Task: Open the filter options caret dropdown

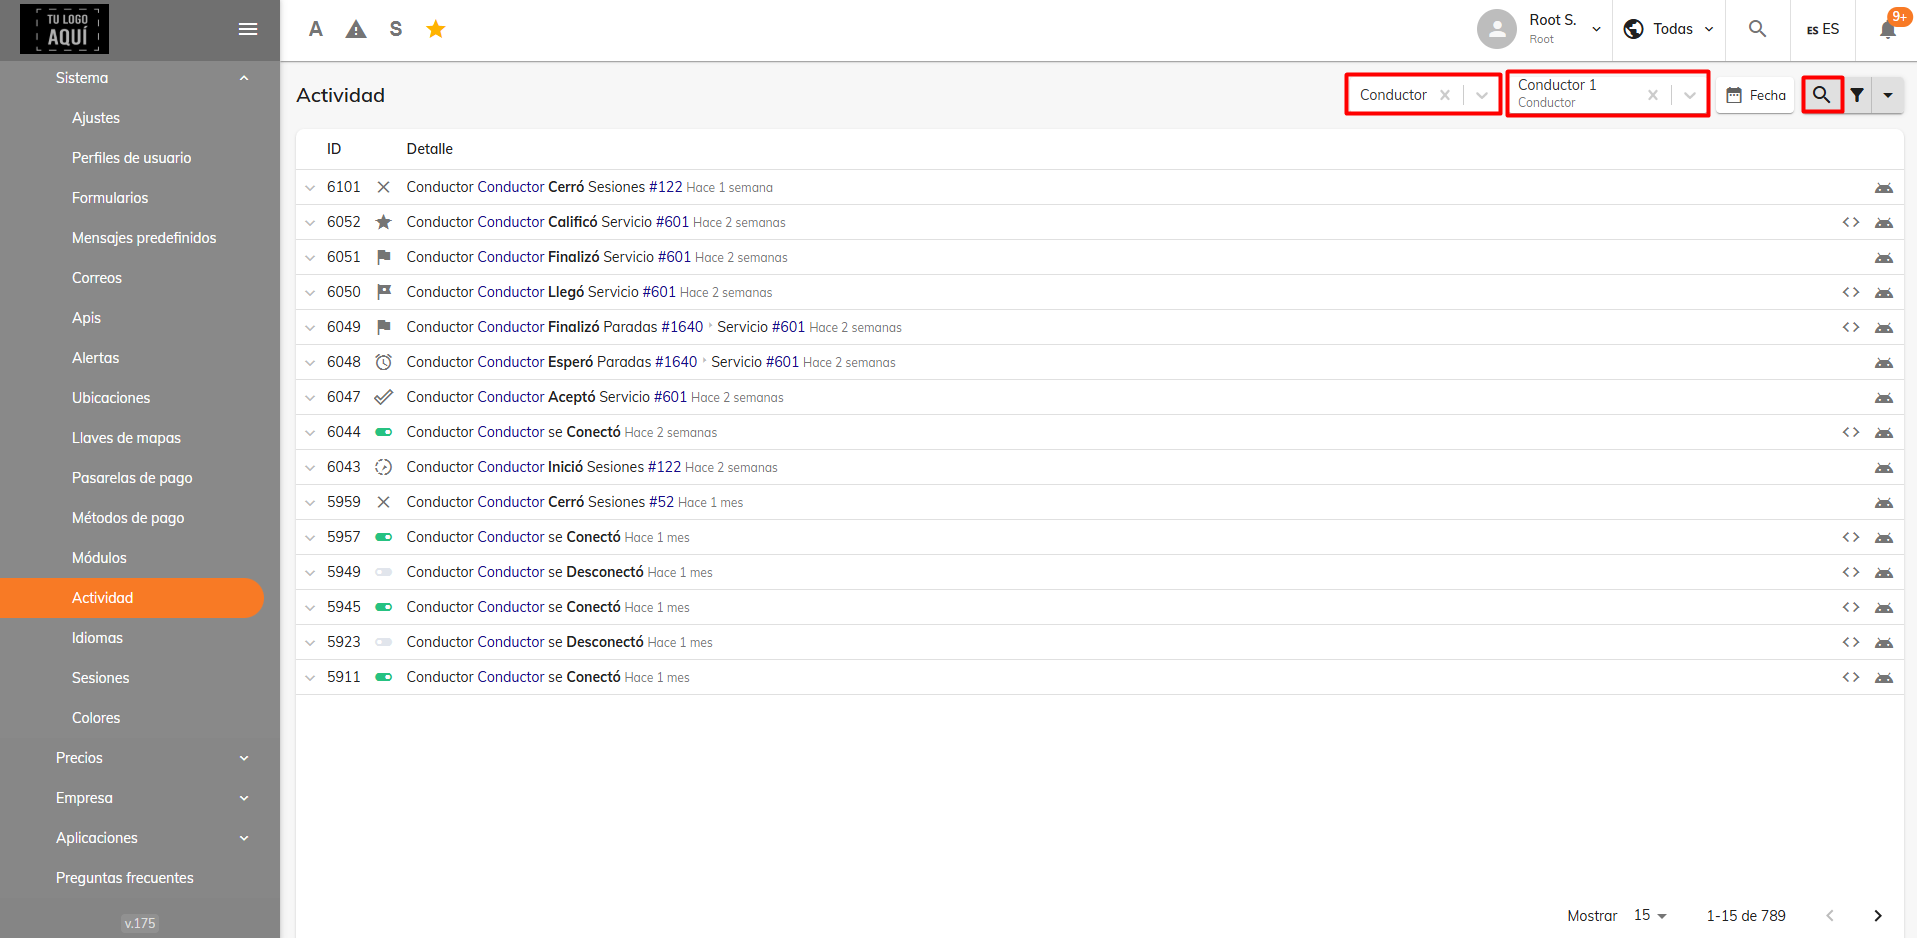Action: [1888, 95]
